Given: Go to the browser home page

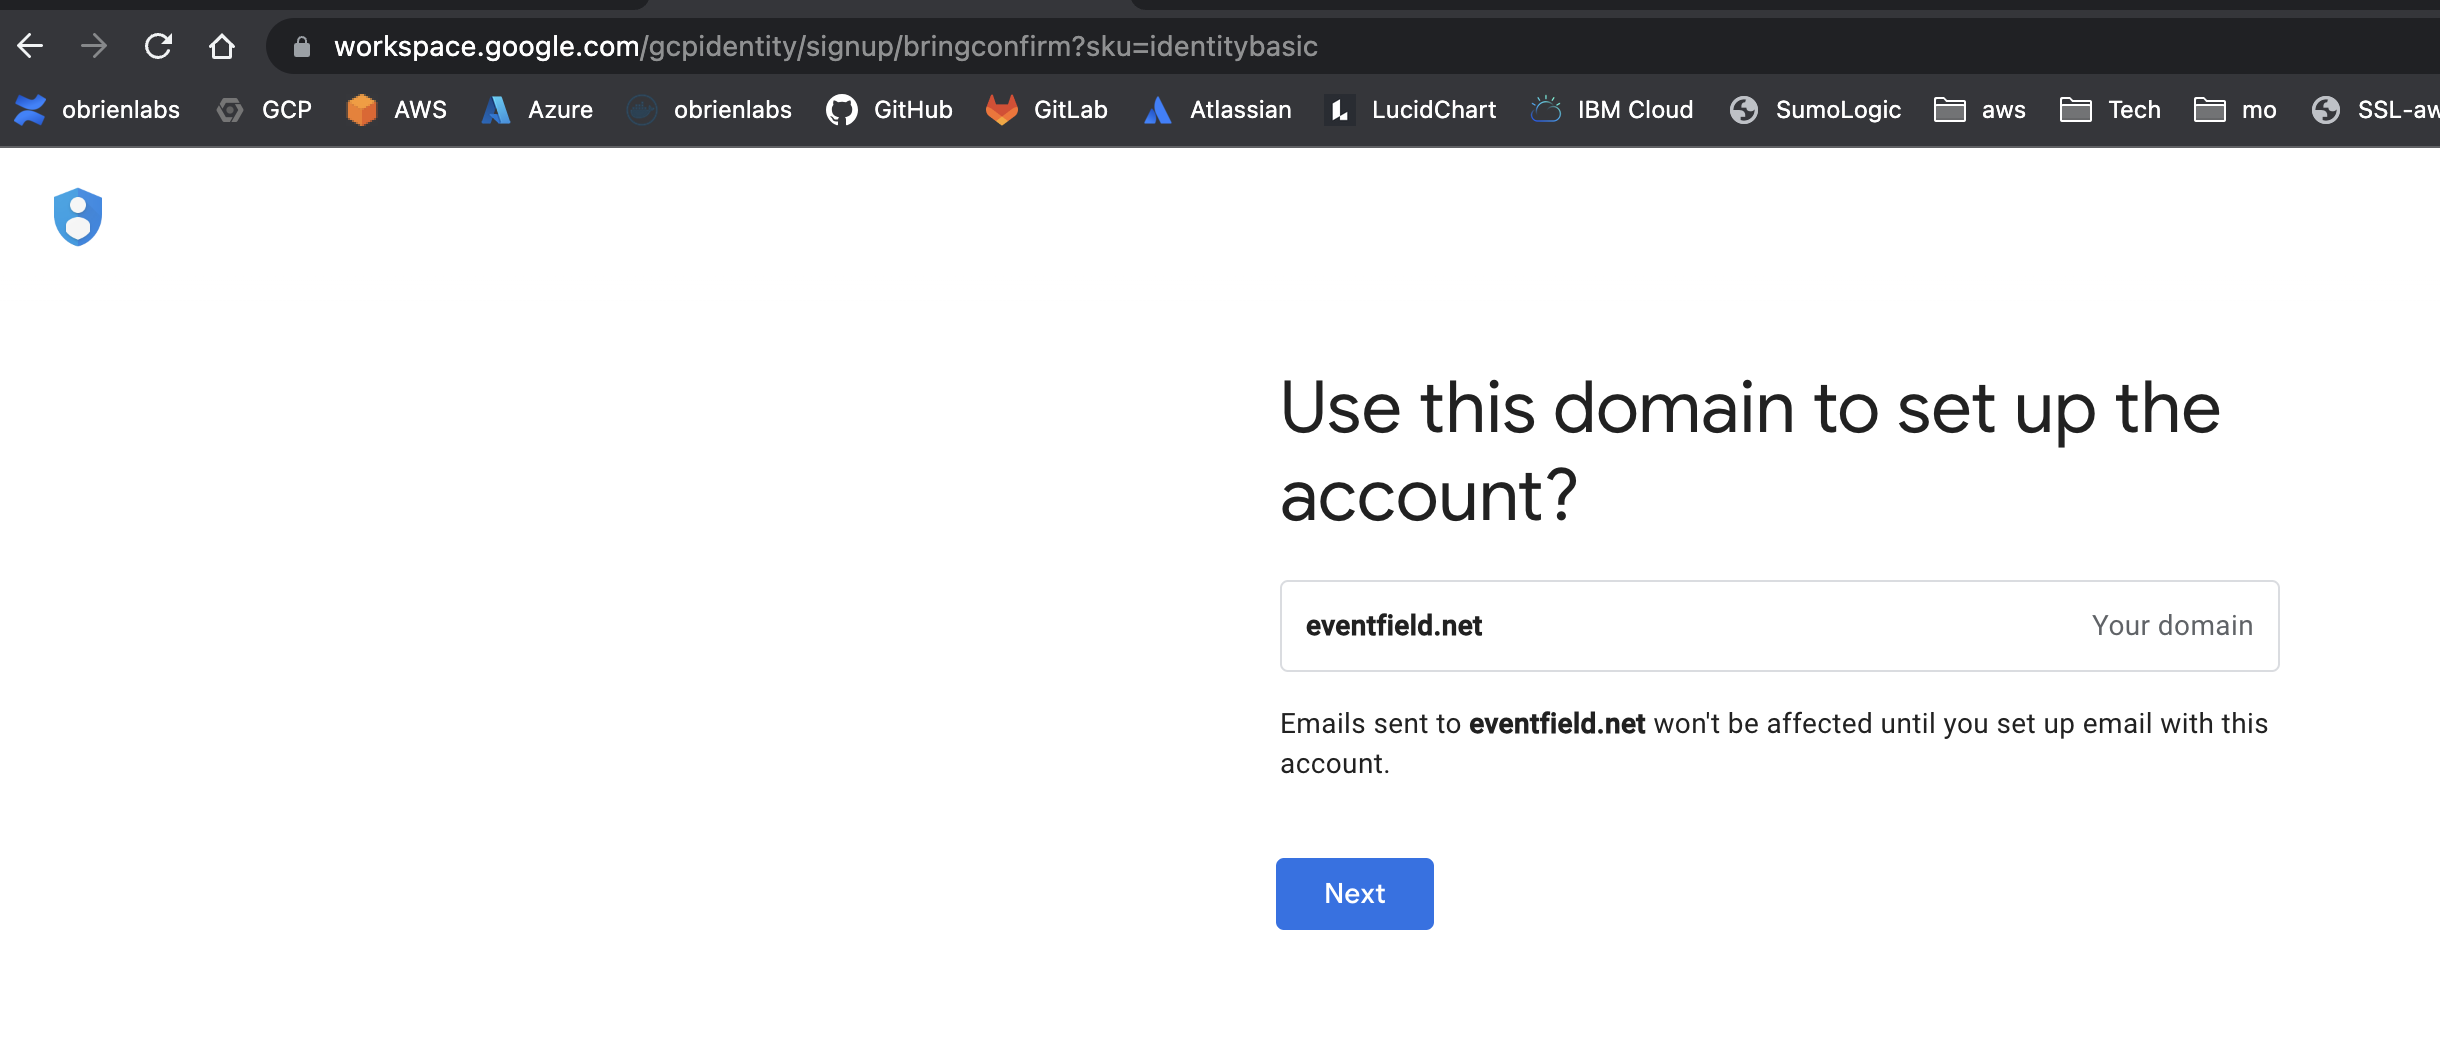Looking at the screenshot, I should 224,45.
